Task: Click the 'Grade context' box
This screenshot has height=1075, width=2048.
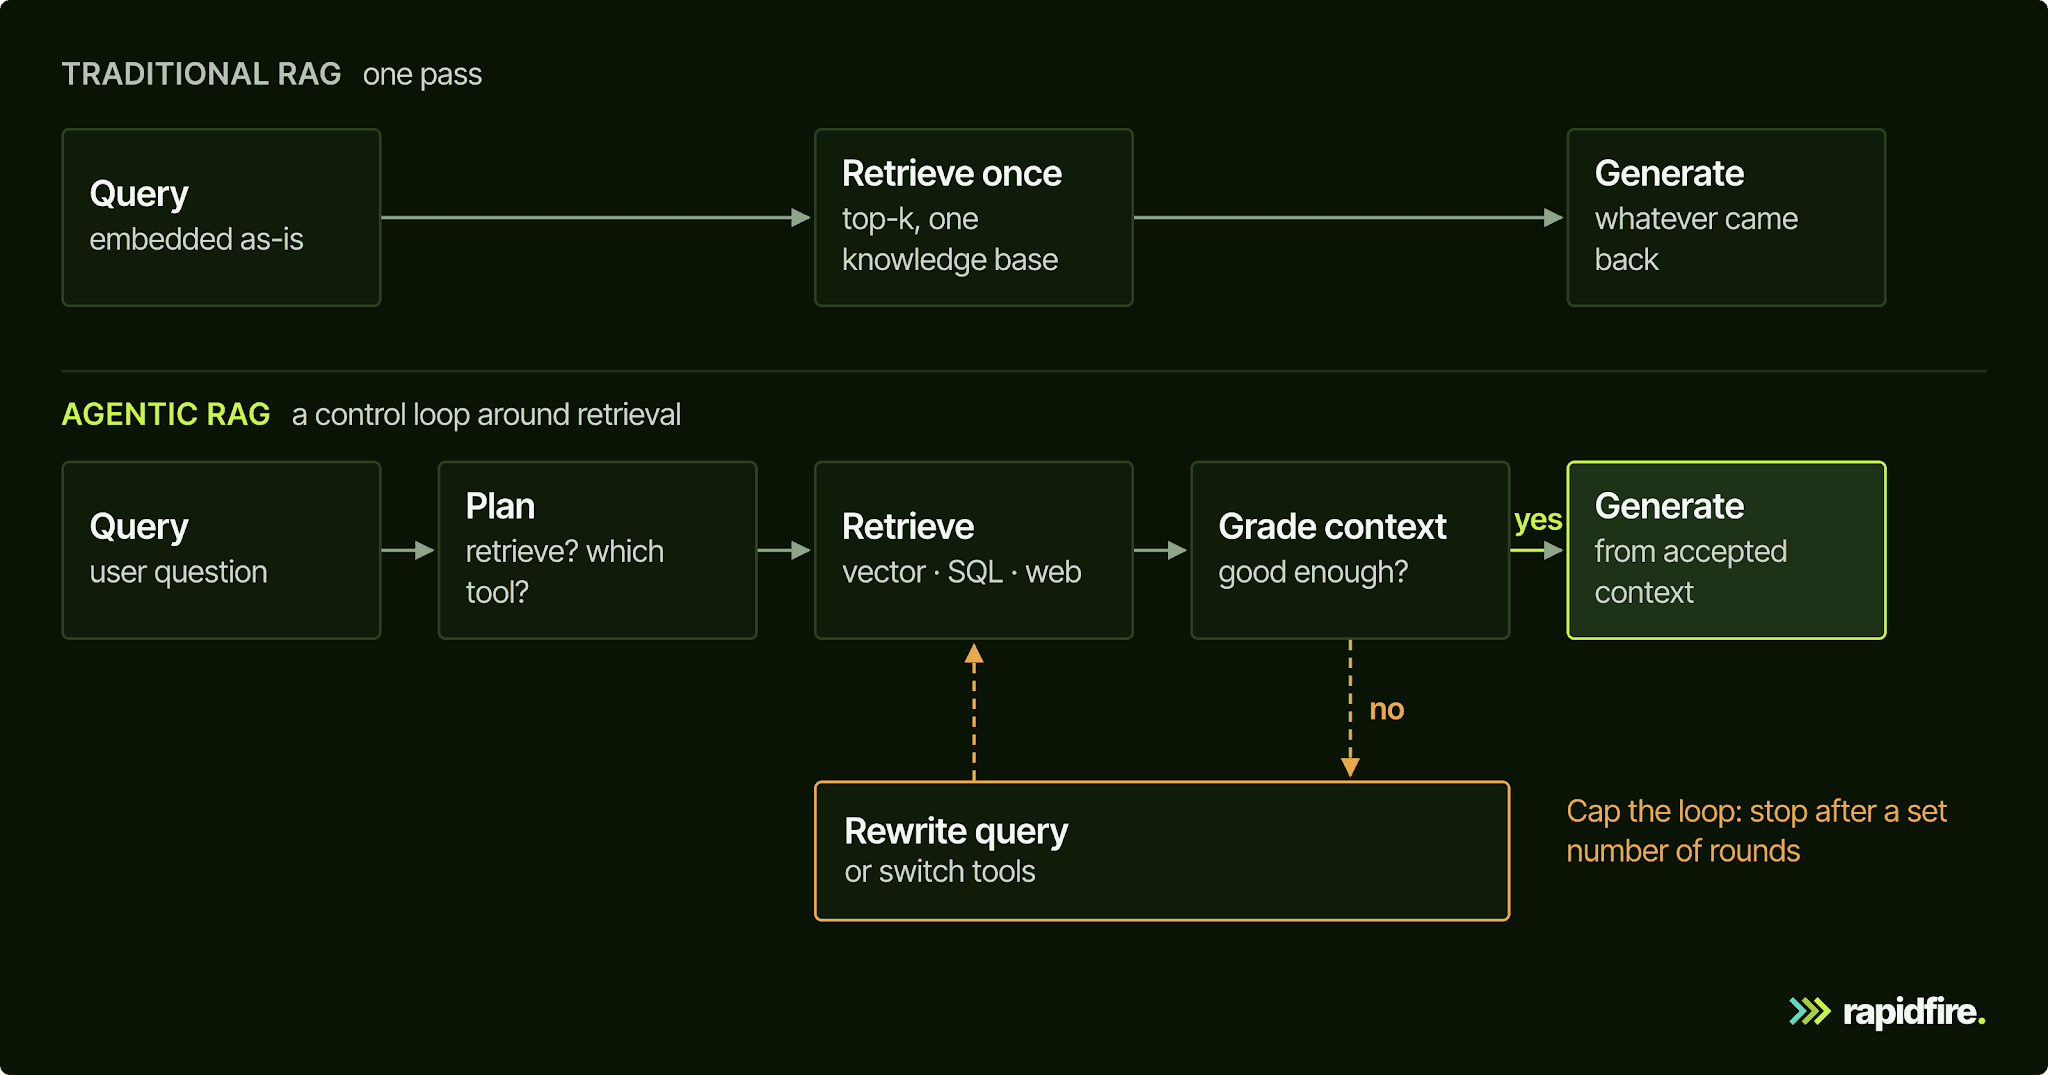Action: point(1350,550)
